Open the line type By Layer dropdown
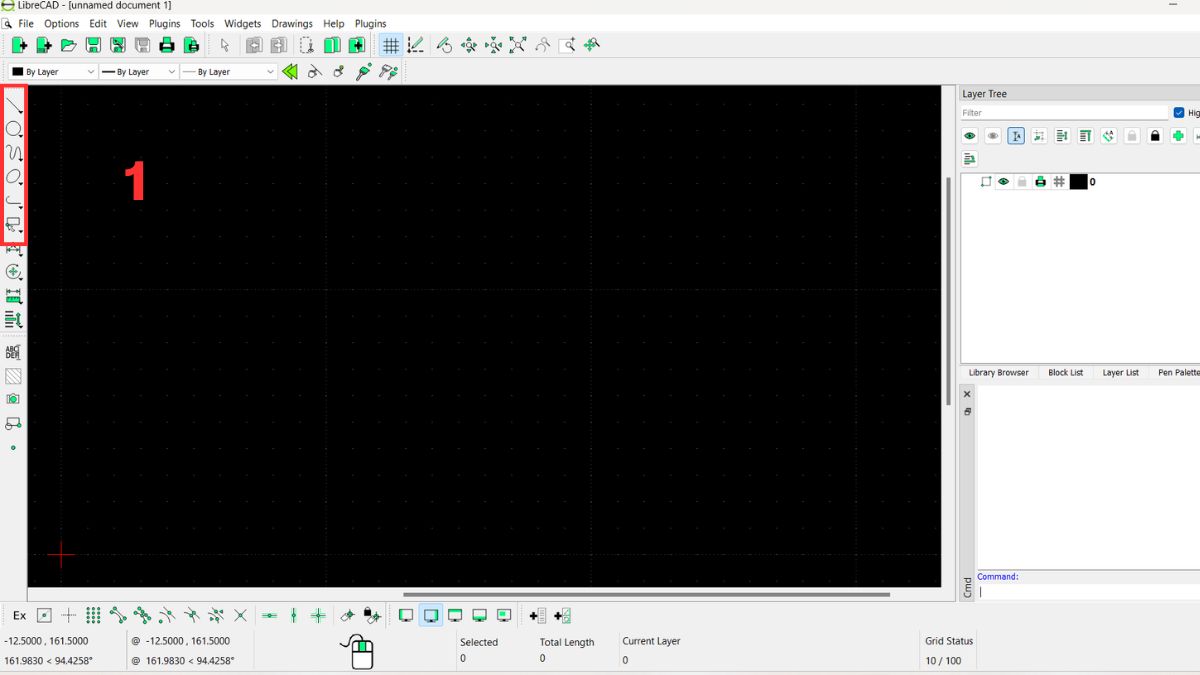Image resolution: width=1200 pixels, height=675 pixels. click(228, 72)
